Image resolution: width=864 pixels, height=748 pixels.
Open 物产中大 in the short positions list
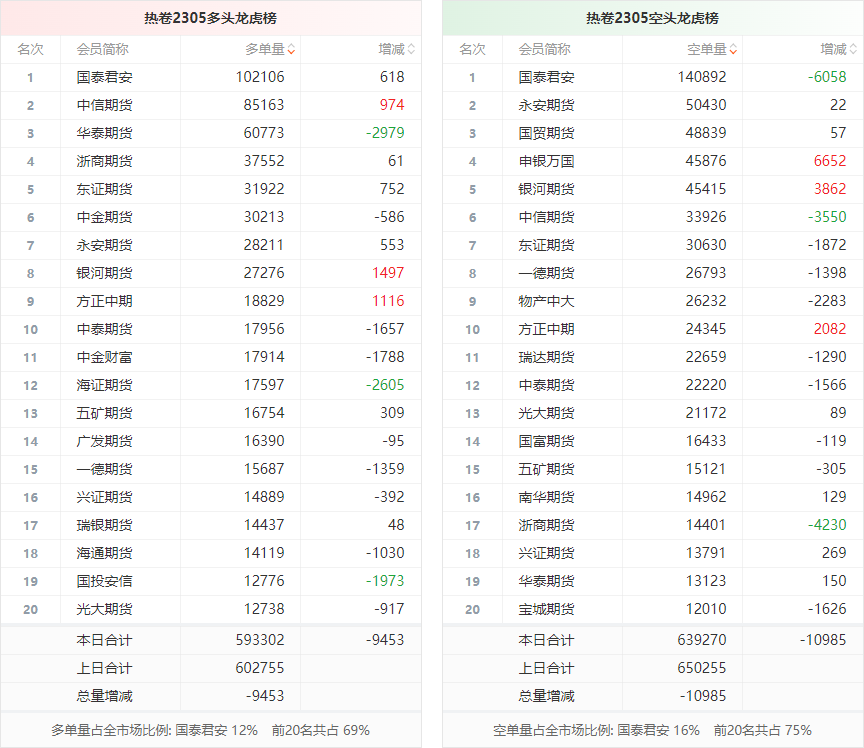pyautogui.click(x=546, y=301)
